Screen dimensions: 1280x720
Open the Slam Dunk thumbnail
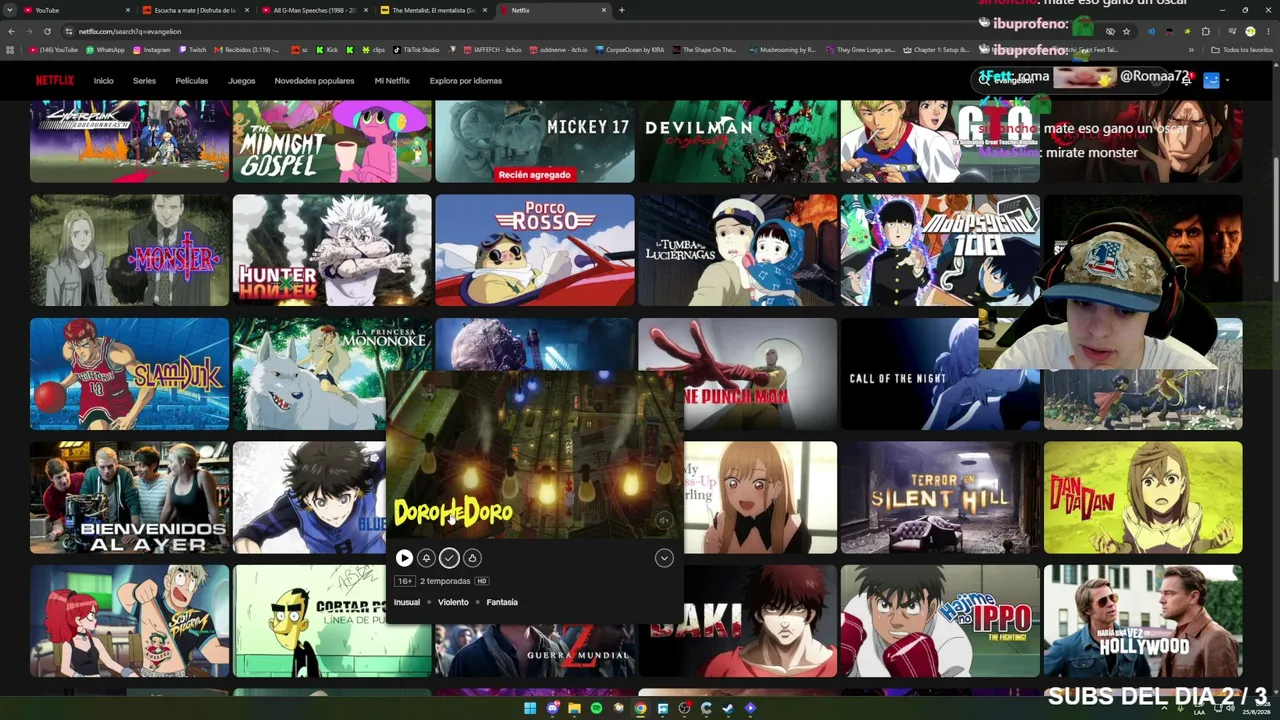click(129, 374)
